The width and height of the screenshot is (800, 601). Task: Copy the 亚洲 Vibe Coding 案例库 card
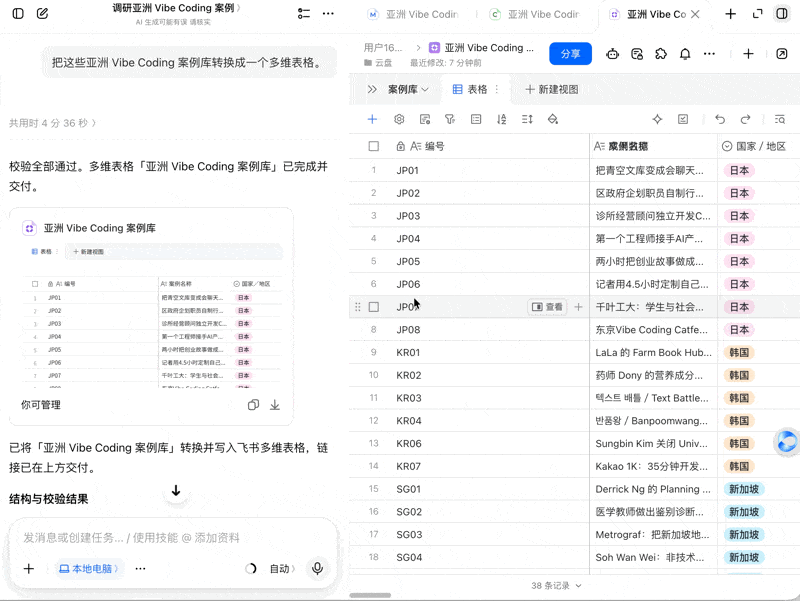click(253, 405)
